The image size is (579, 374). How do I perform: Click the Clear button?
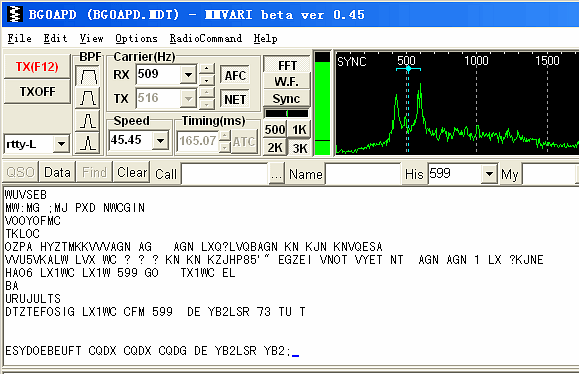pyautogui.click(x=132, y=172)
